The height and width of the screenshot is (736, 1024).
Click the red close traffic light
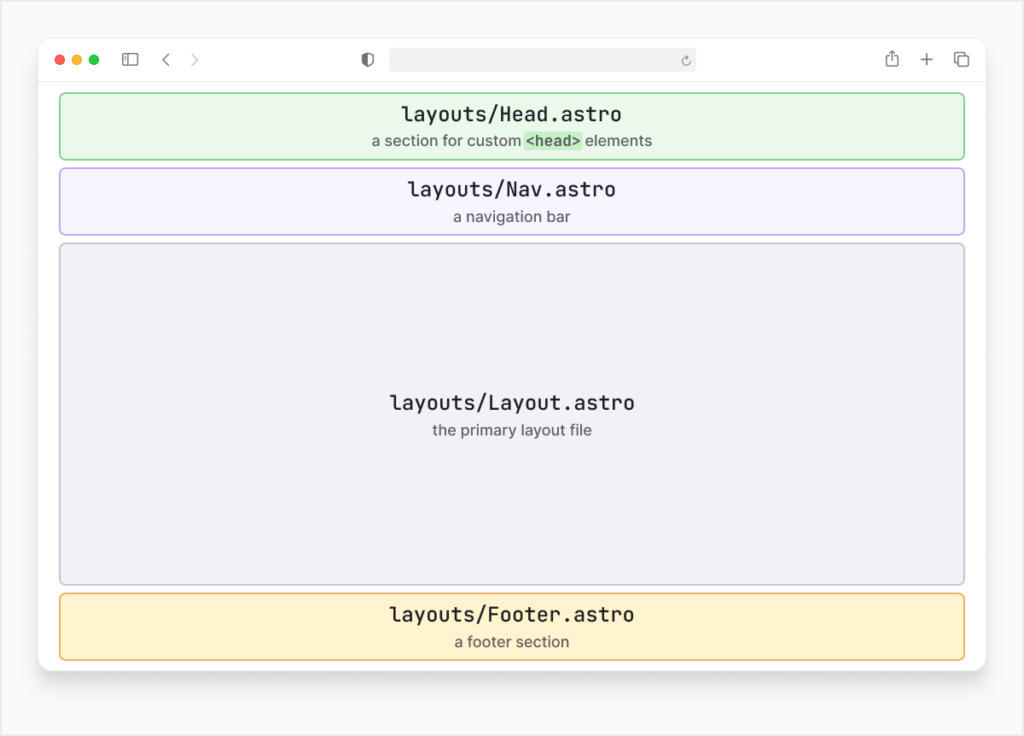[59, 59]
